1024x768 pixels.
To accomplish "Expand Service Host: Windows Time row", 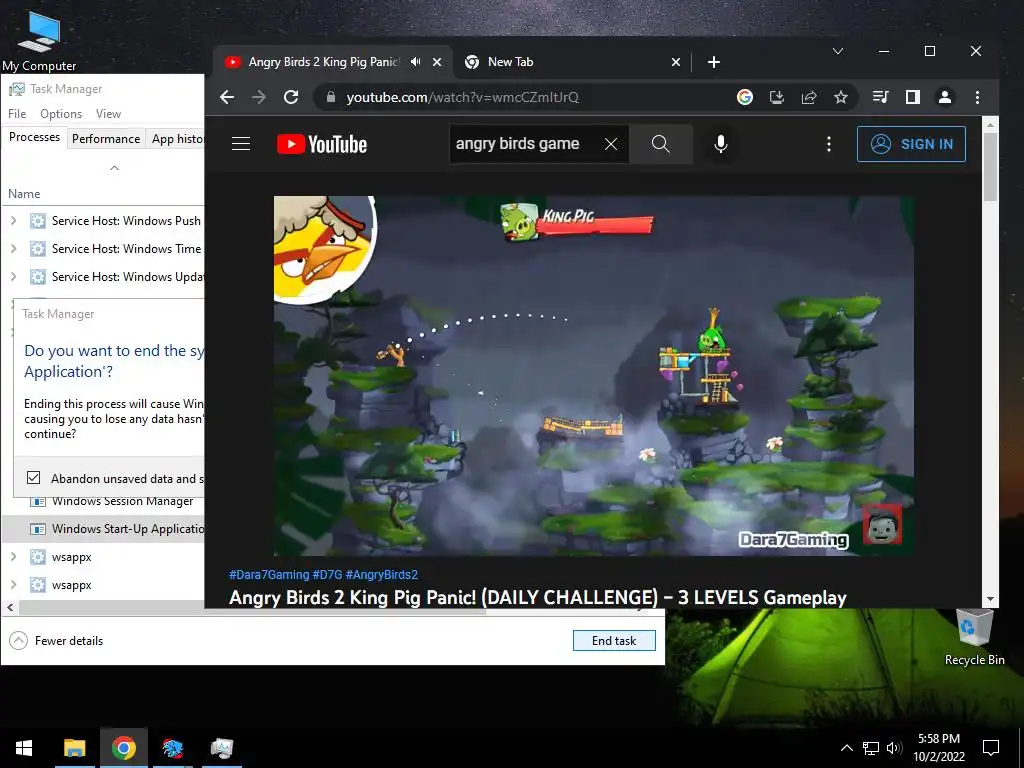I will [13, 249].
